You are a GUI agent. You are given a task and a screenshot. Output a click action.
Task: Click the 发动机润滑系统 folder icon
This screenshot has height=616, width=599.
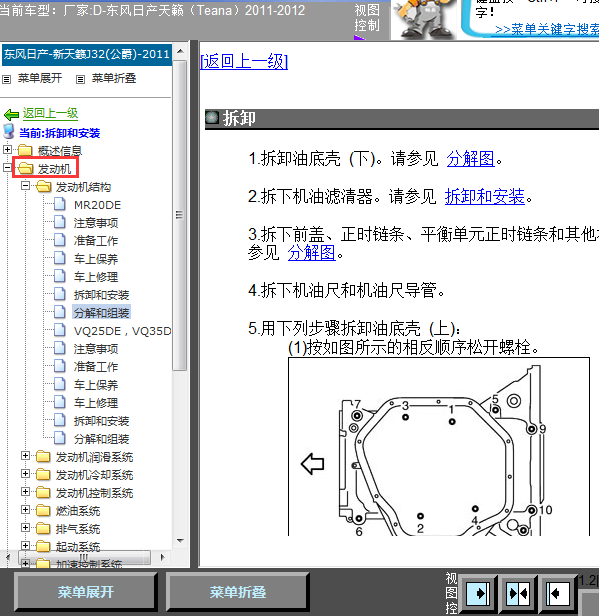43,456
